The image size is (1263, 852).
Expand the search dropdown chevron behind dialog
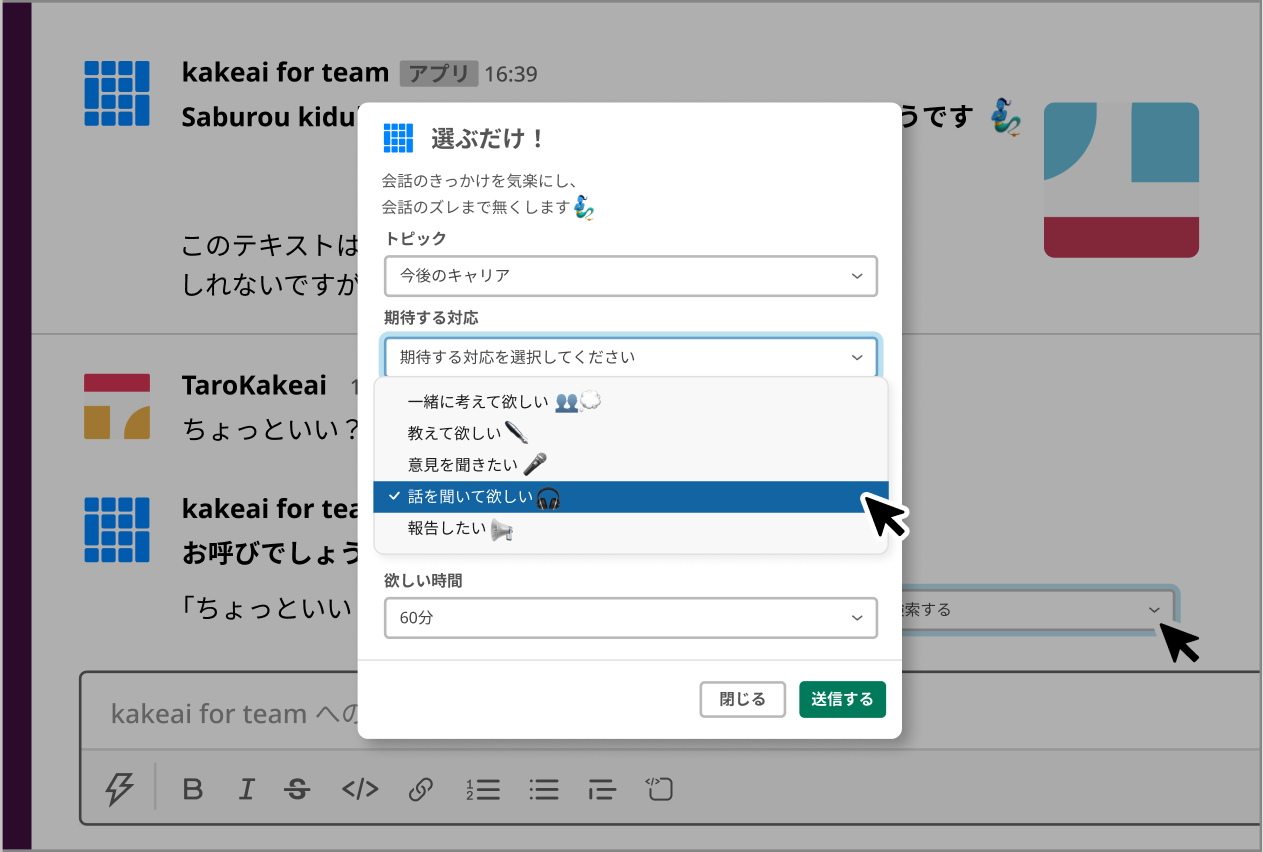click(1155, 609)
